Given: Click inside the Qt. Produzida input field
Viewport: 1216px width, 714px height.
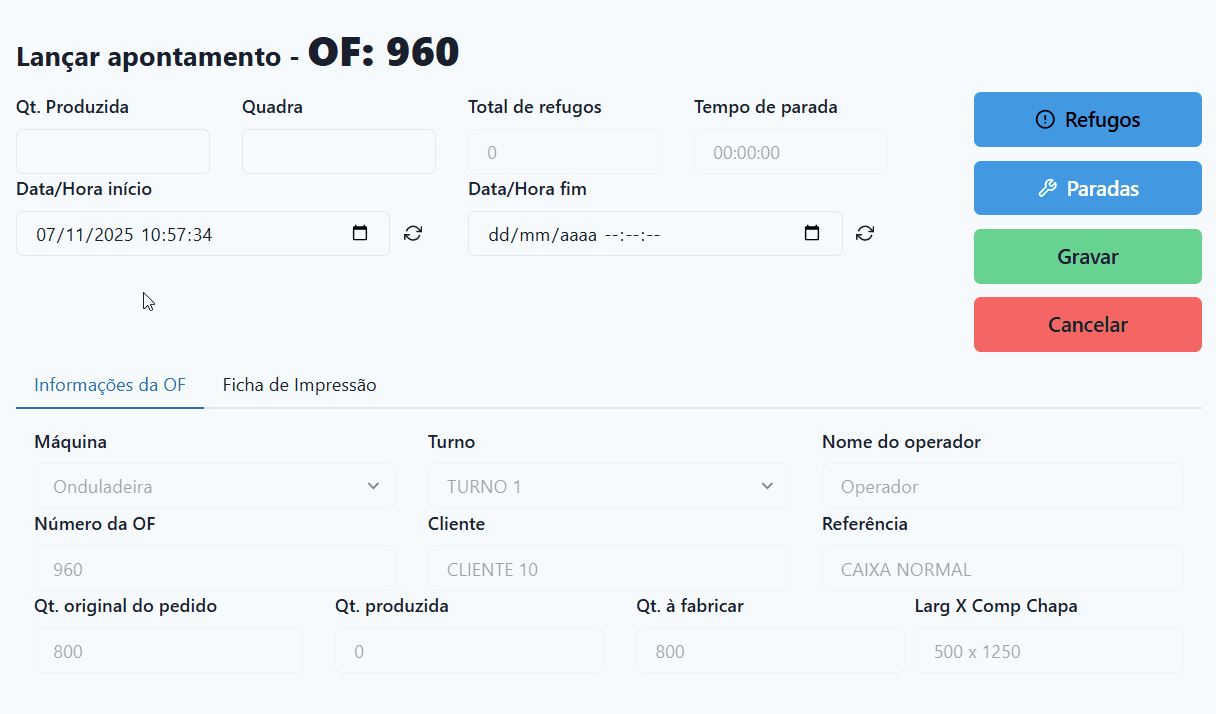Looking at the screenshot, I should [x=112, y=151].
